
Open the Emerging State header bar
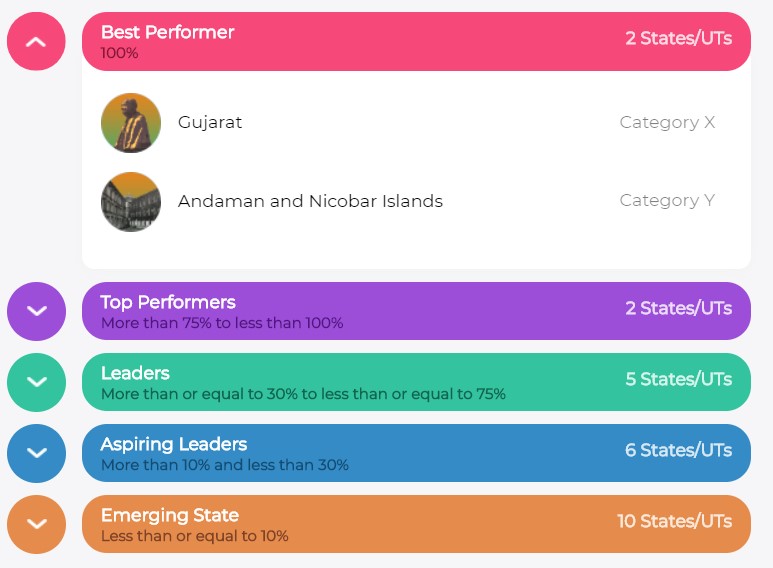click(x=416, y=524)
